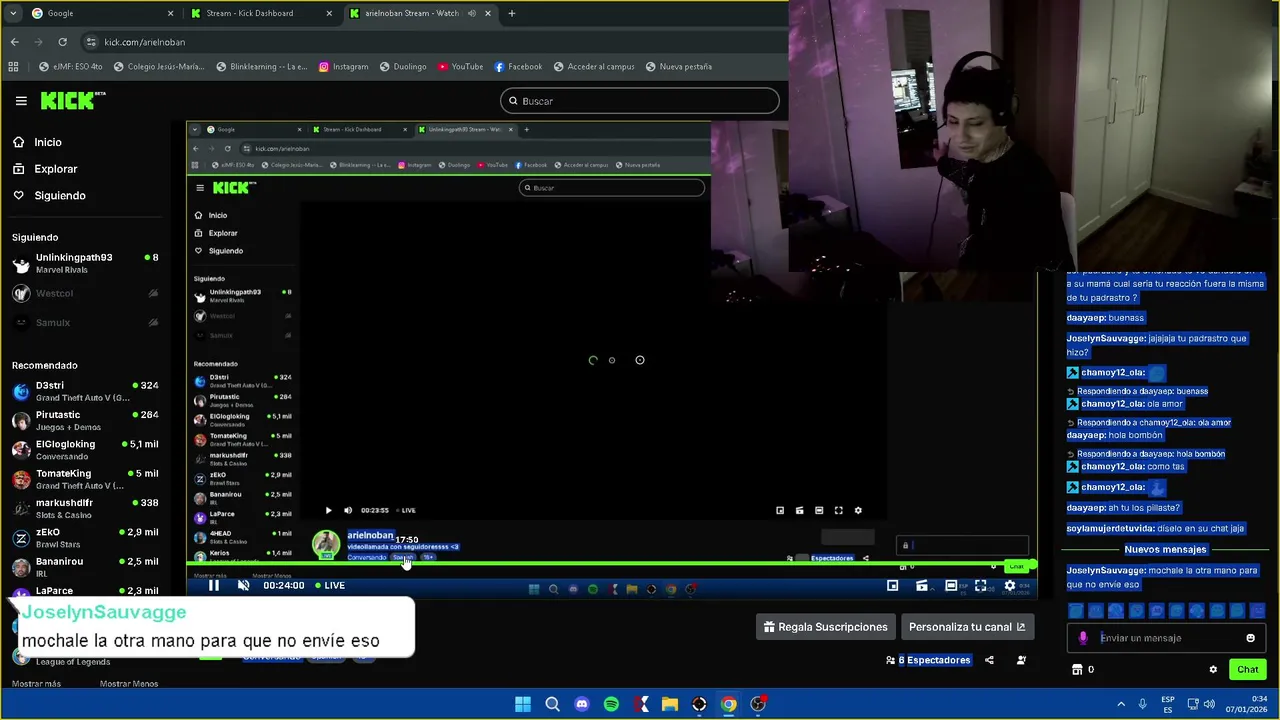Toggle fullscreen in stream player
The image size is (1280, 720).
coord(981,586)
